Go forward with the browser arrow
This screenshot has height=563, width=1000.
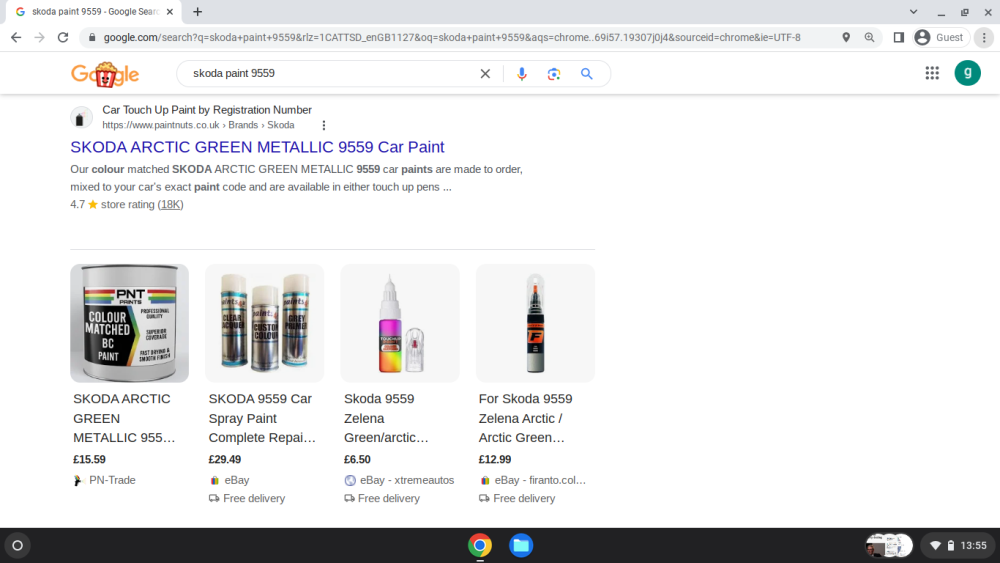tap(40, 38)
